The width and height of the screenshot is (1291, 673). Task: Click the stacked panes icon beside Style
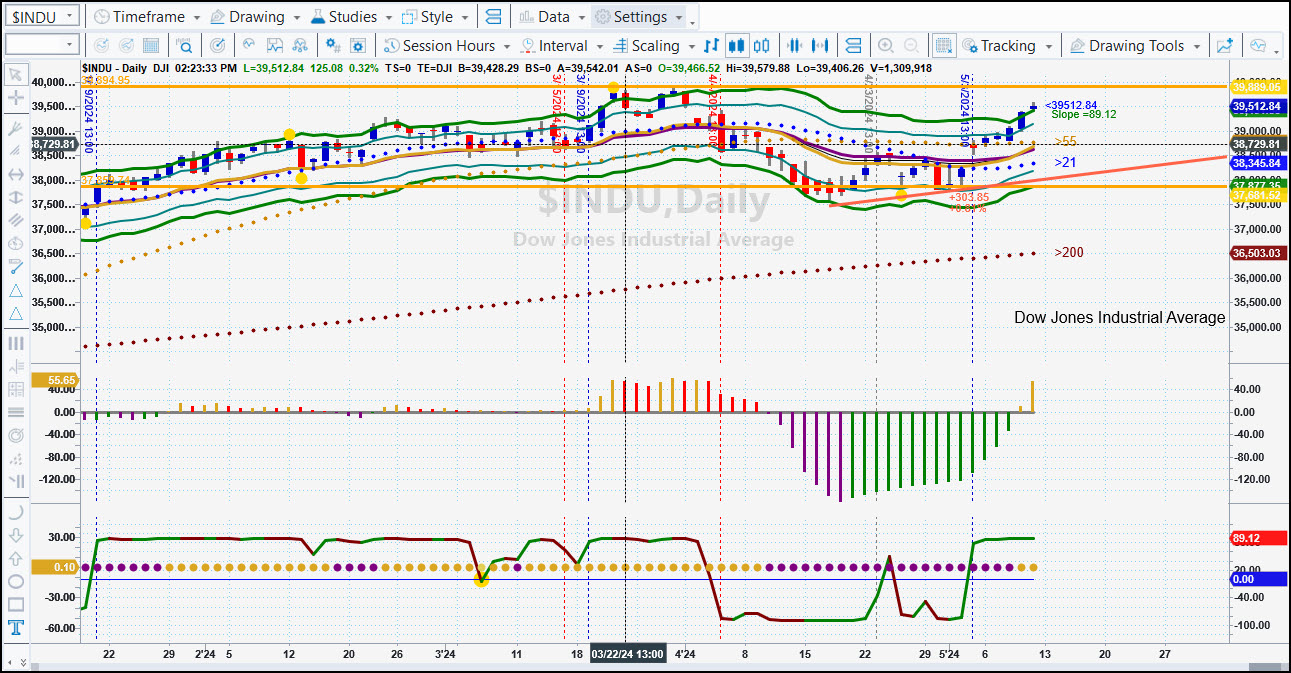[x=492, y=17]
